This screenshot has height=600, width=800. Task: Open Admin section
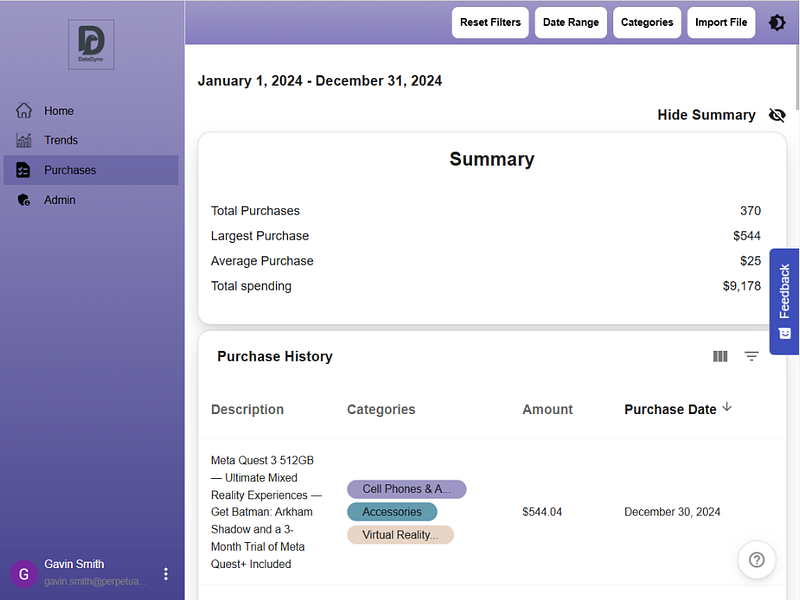(91, 200)
